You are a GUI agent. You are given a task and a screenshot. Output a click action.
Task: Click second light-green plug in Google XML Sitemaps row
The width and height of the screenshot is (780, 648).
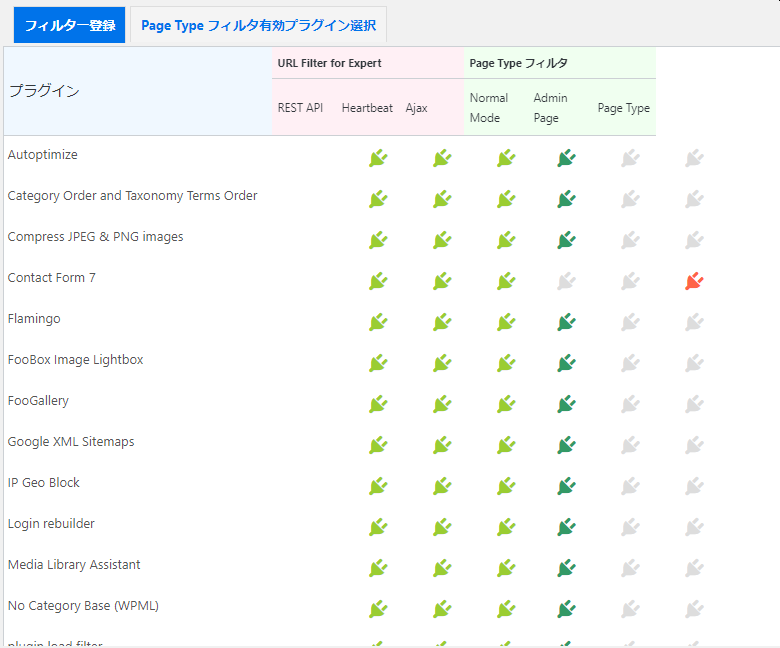tap(442, 445)
